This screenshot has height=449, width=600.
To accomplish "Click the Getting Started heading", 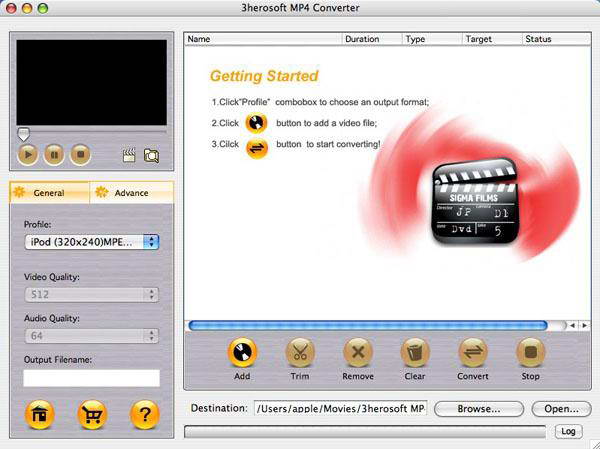I will [x=264, y=75].
